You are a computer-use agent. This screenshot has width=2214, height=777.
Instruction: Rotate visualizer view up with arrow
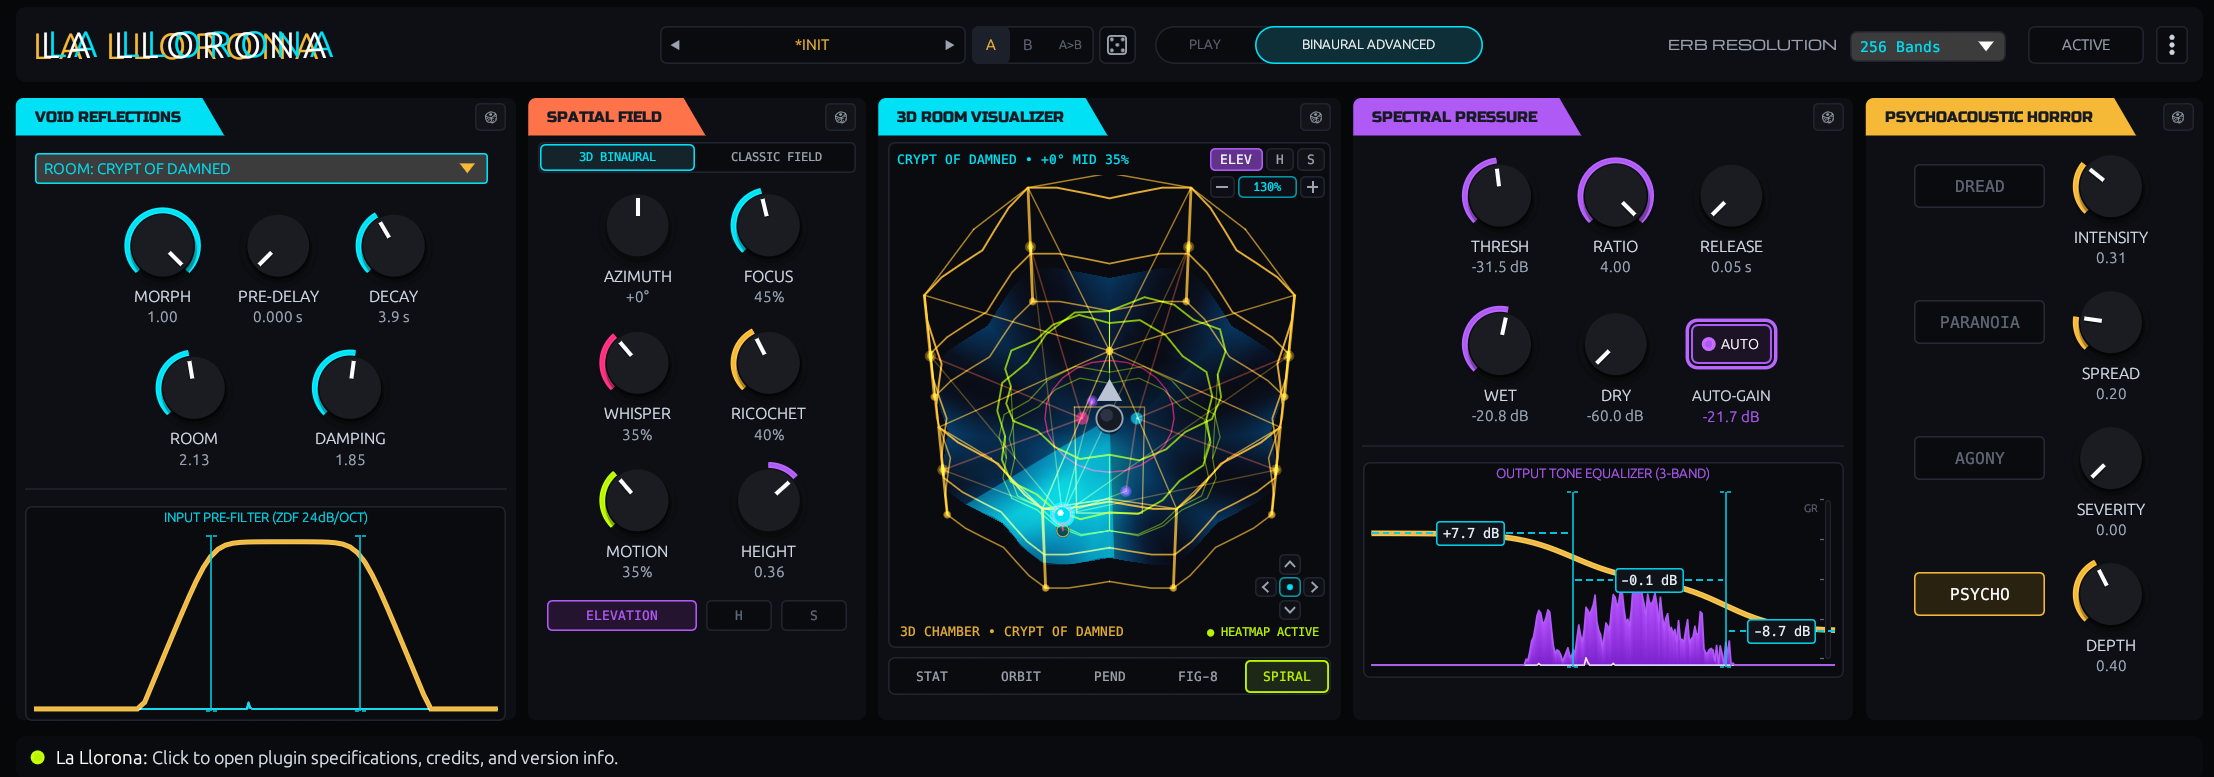pos(1290,564)
